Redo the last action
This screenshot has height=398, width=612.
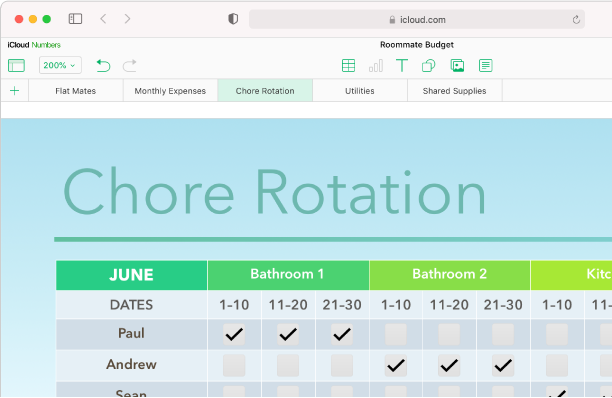(130, 65)
